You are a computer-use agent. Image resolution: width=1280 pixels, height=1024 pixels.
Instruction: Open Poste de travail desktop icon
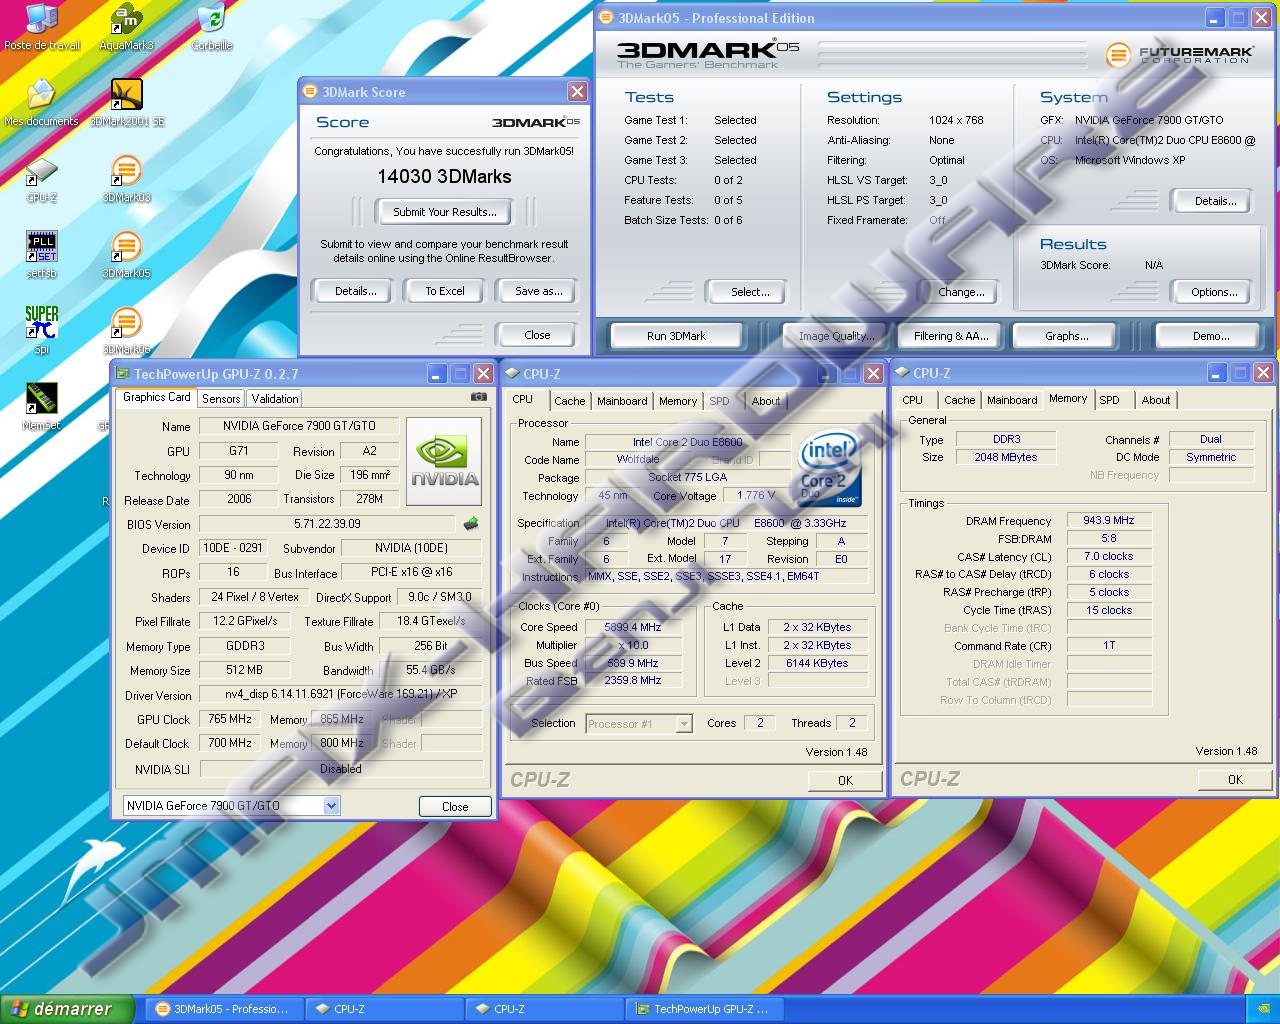pos(42,27)
